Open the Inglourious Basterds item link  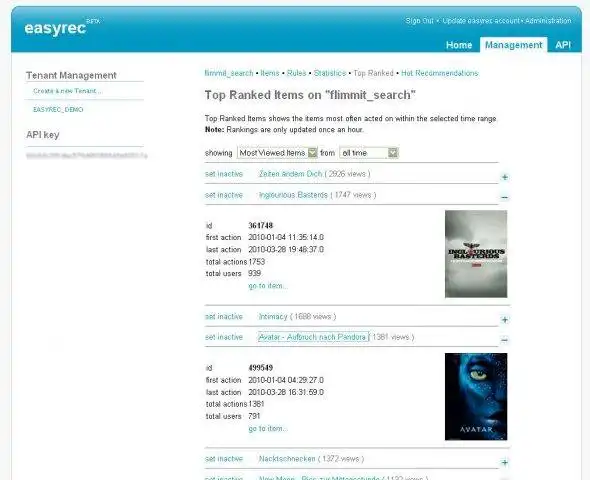point(293,195)
